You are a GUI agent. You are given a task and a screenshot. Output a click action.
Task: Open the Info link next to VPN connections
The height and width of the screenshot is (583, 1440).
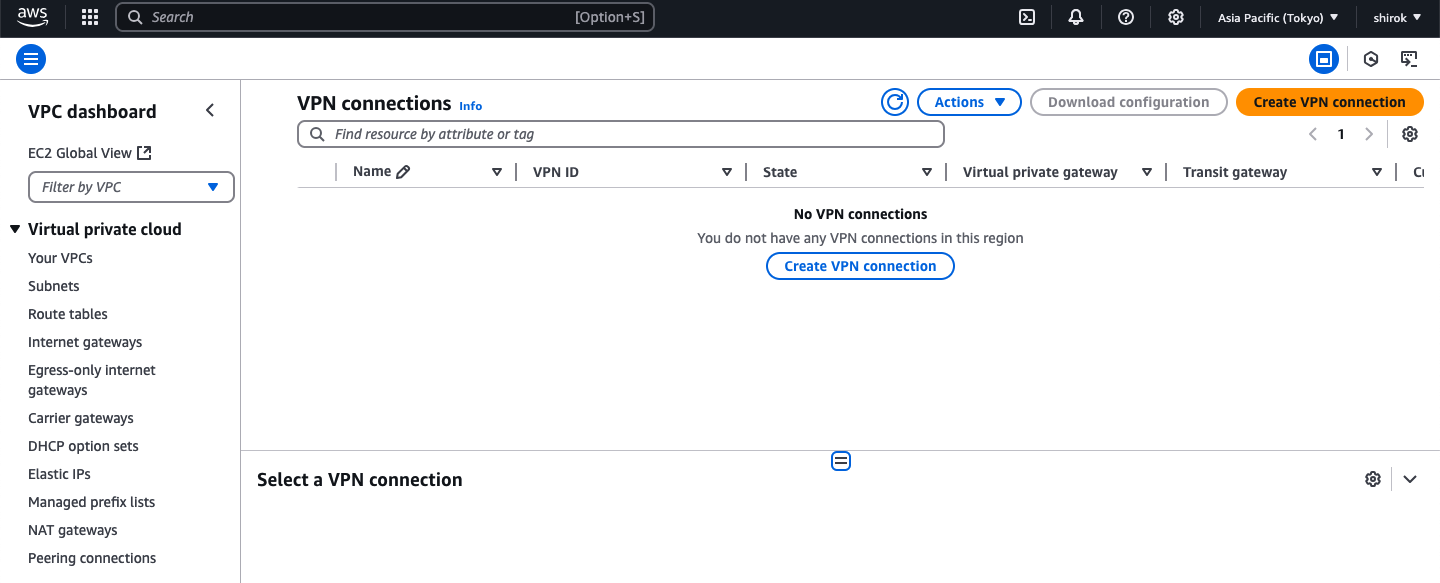point(470,106)
